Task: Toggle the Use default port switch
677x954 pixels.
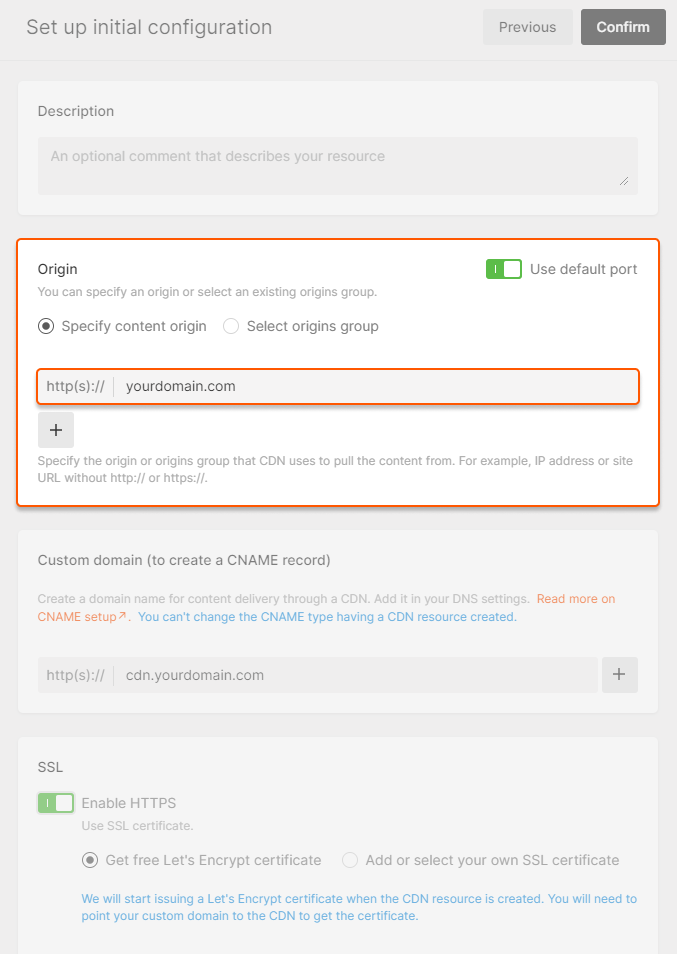Action: point(504,269)
